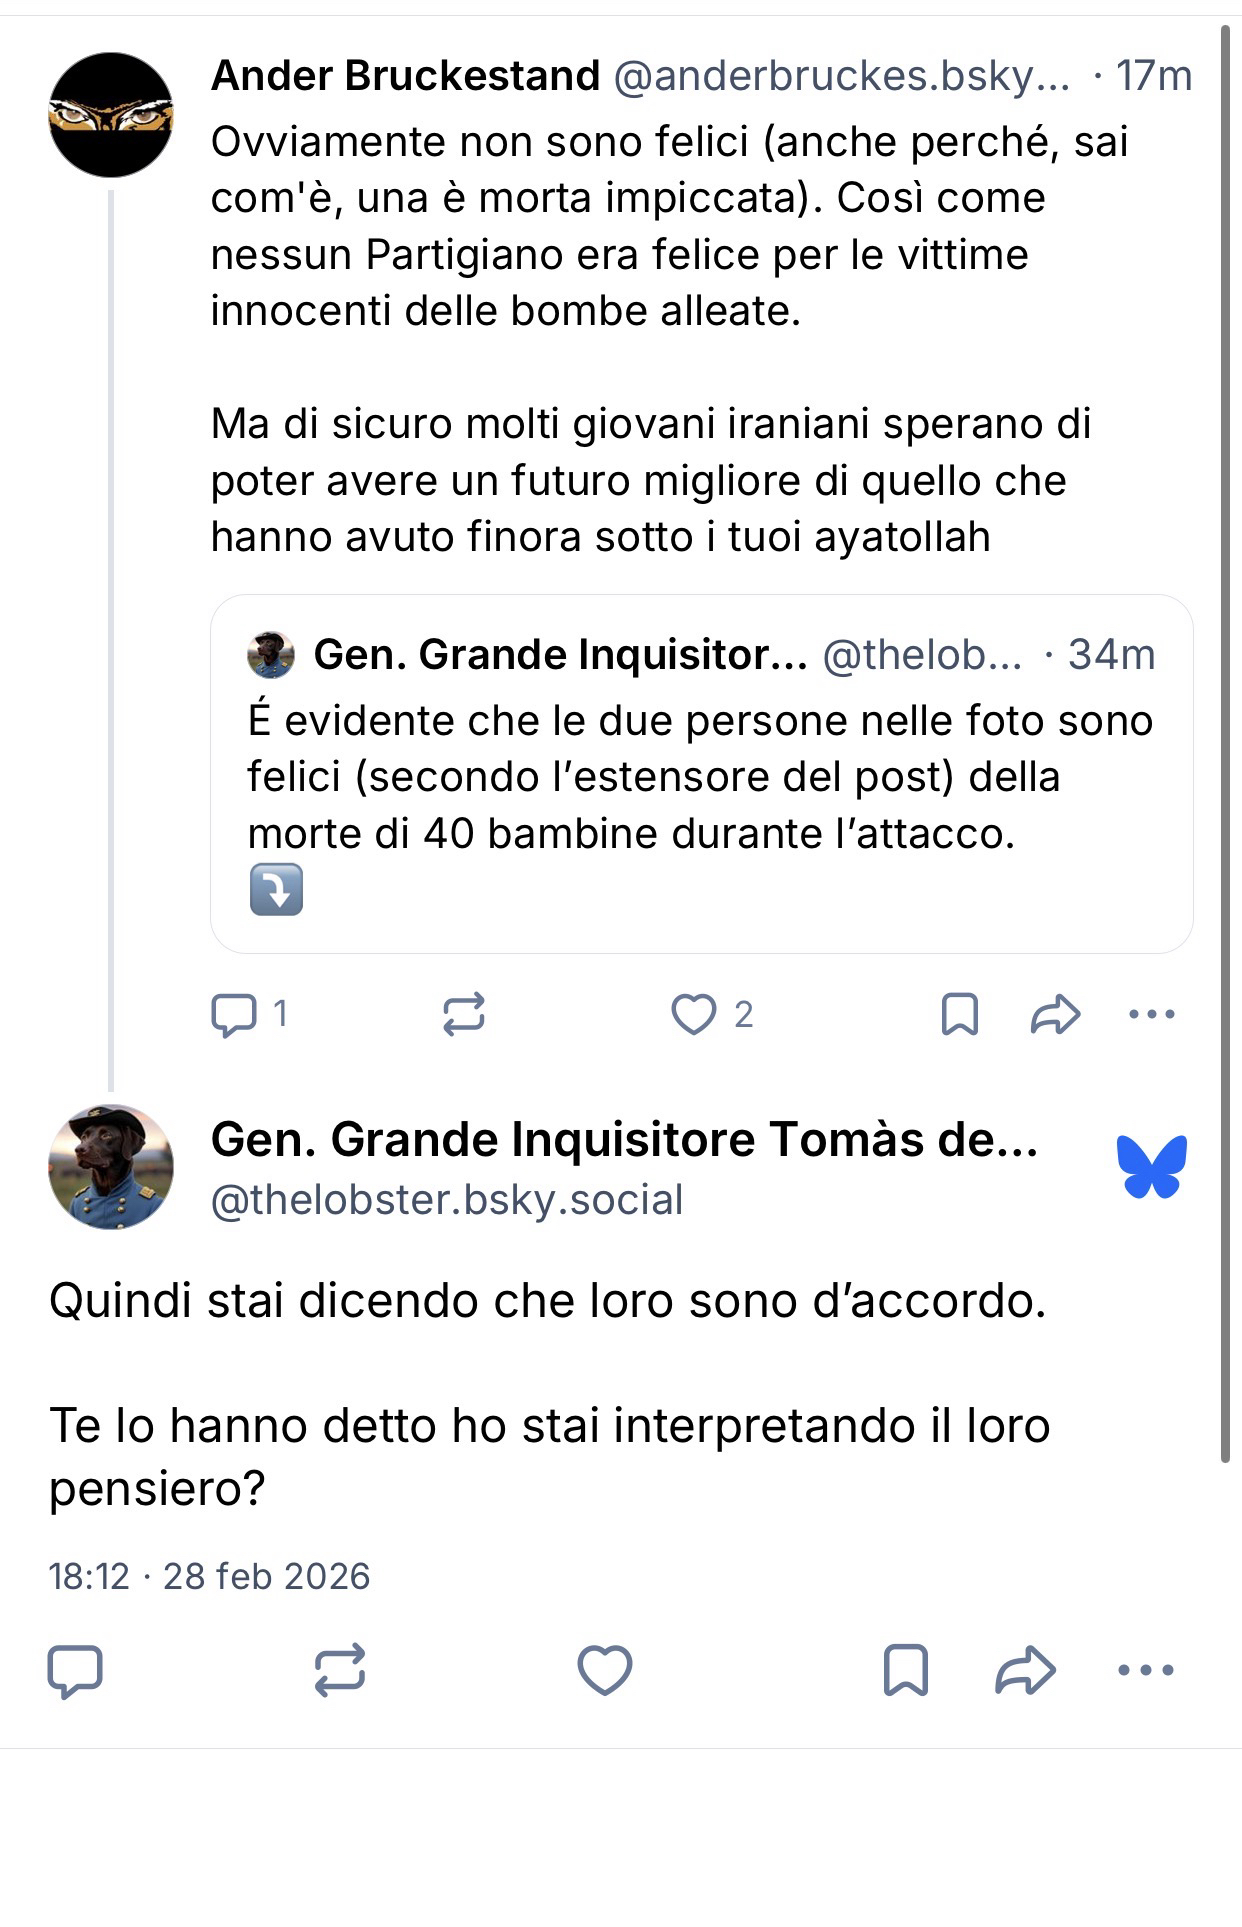Image resolution: width=1242 pixels, height=1927 pixels.
Task: Open the quoted post by Gen. Grande Inquisitor
Action: tap(700, 773)
